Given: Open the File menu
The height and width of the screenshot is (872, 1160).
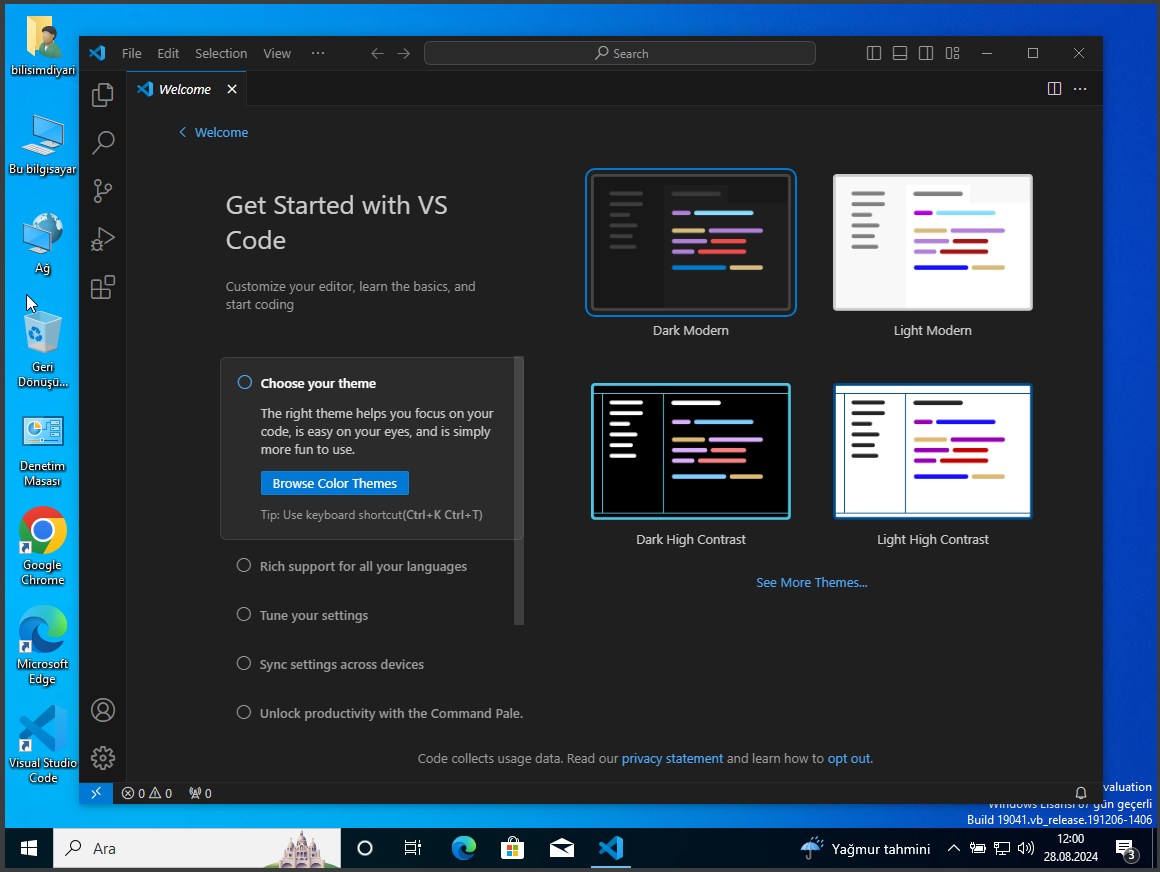Looking at the screenshot, I should pyautogui.click(x=132, y=53).
